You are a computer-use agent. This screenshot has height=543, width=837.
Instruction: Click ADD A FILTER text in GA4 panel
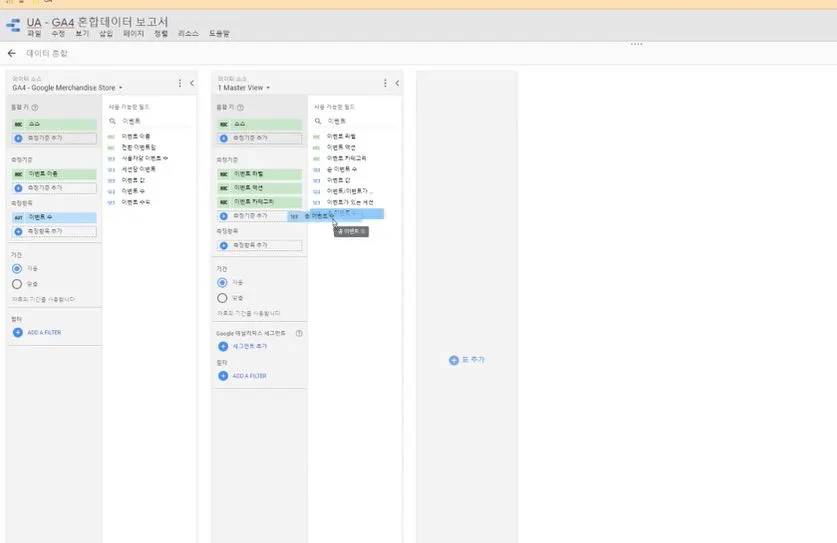(x=44, y=333)
